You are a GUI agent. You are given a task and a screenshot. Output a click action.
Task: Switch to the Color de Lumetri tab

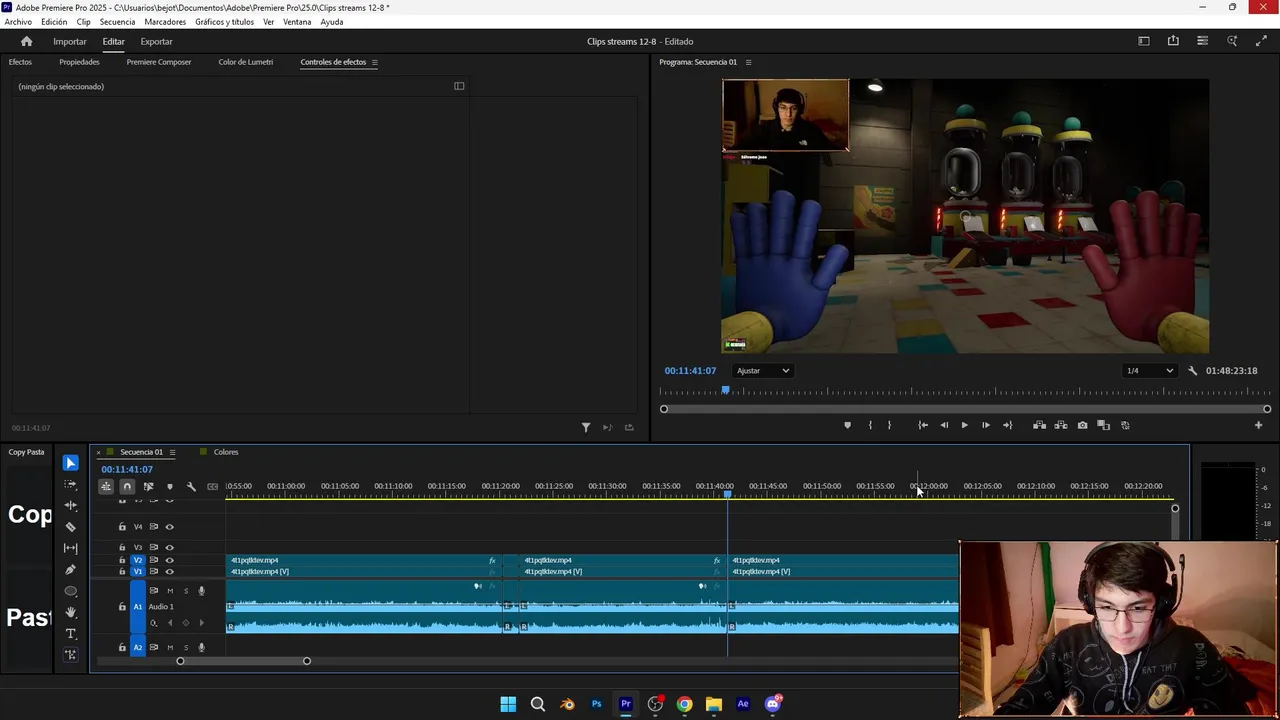tap(246, 62)
